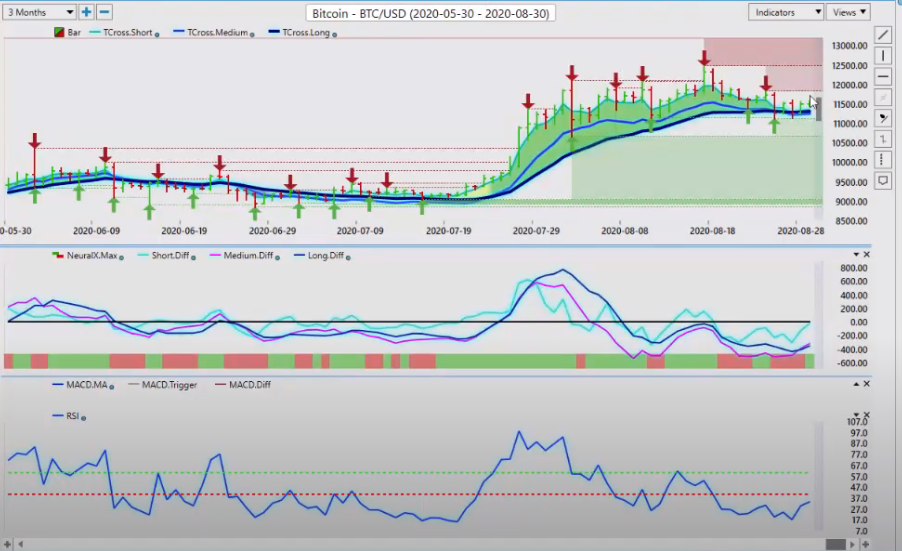Click the dot beside TCross.Long
Image resolution: width=902 pixels, height=551 pixels.
[334, 35]
